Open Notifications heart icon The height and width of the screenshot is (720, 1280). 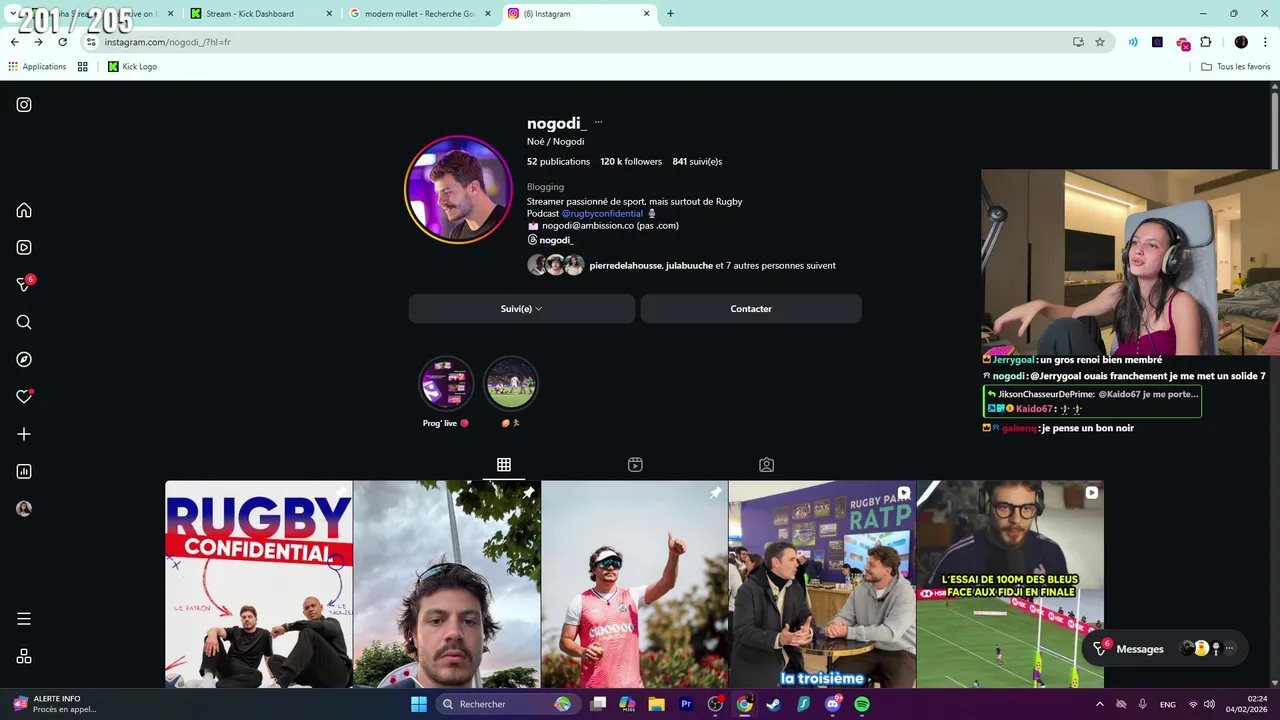pos(24,397)
